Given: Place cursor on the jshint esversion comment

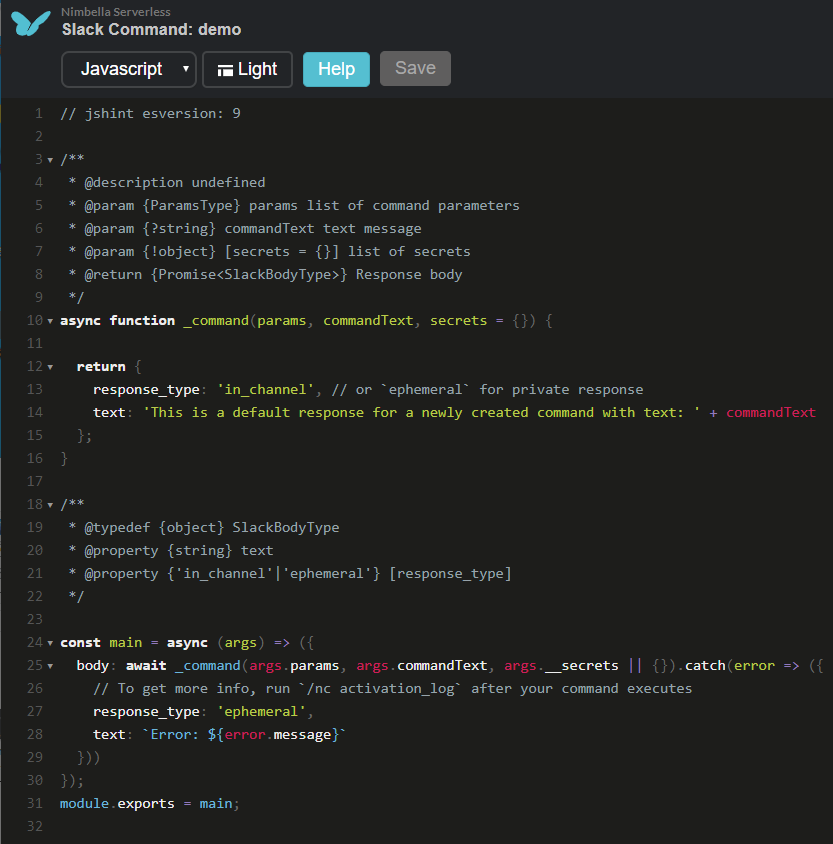Looking at the screenshot, I should pos(150,113).
